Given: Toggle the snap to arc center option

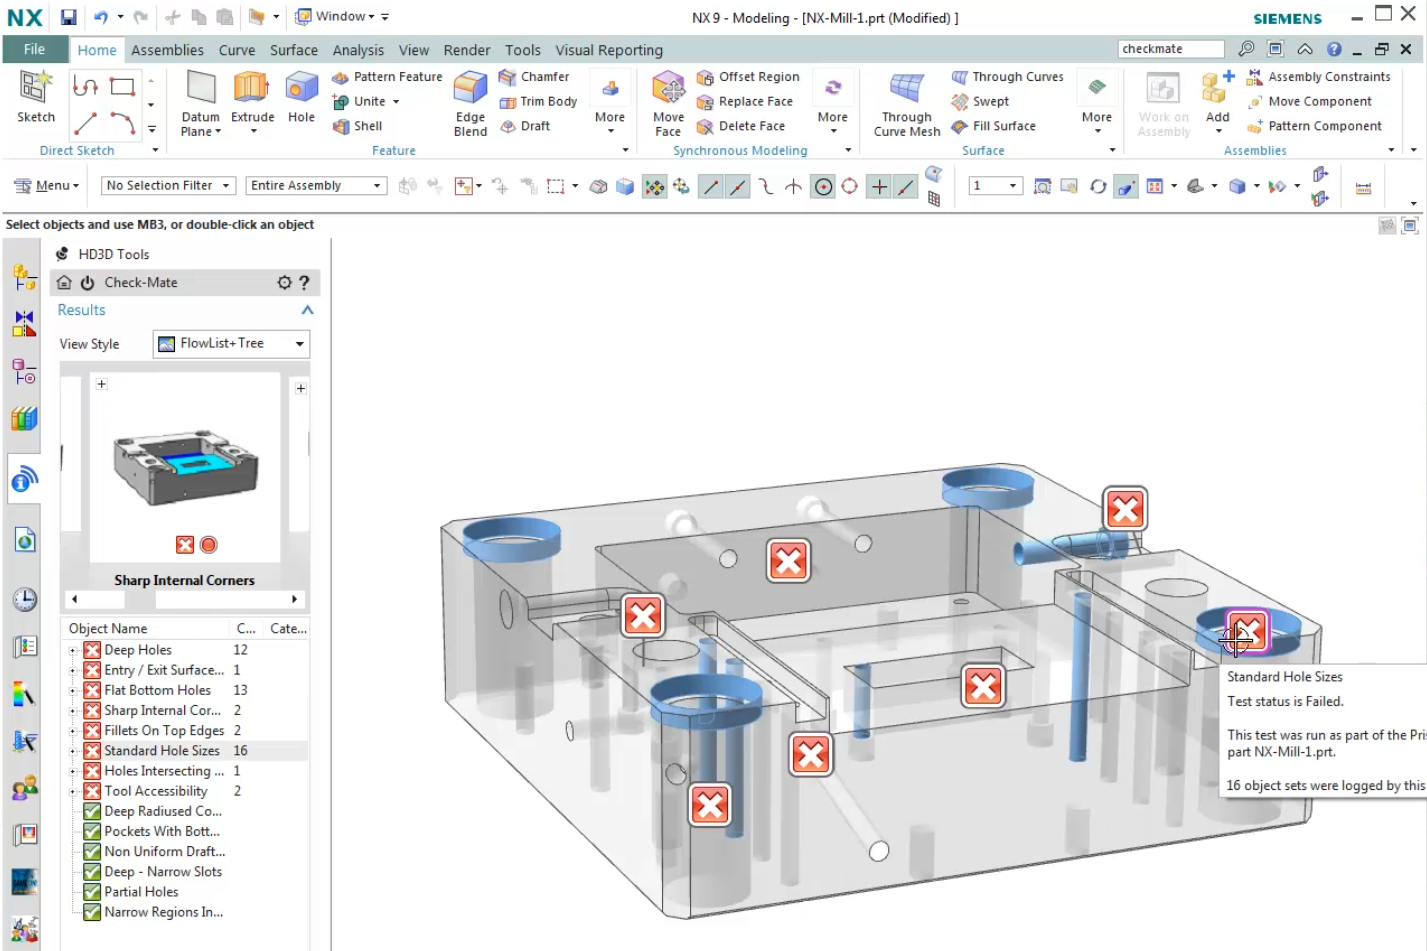Looking at the screenshot, I should (823, 187).
